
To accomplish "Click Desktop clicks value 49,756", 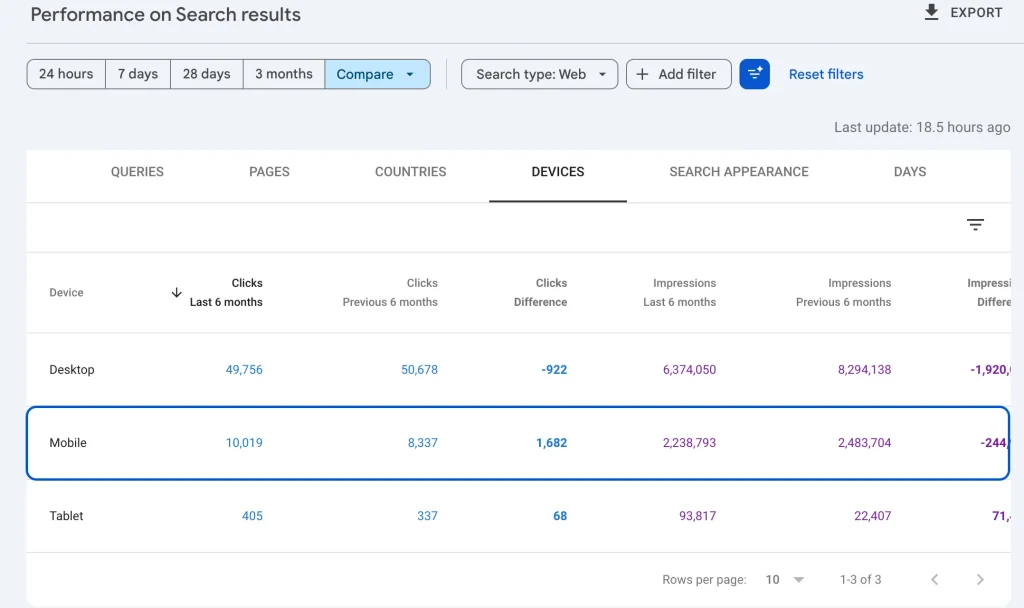I will [x=244, y=370].
